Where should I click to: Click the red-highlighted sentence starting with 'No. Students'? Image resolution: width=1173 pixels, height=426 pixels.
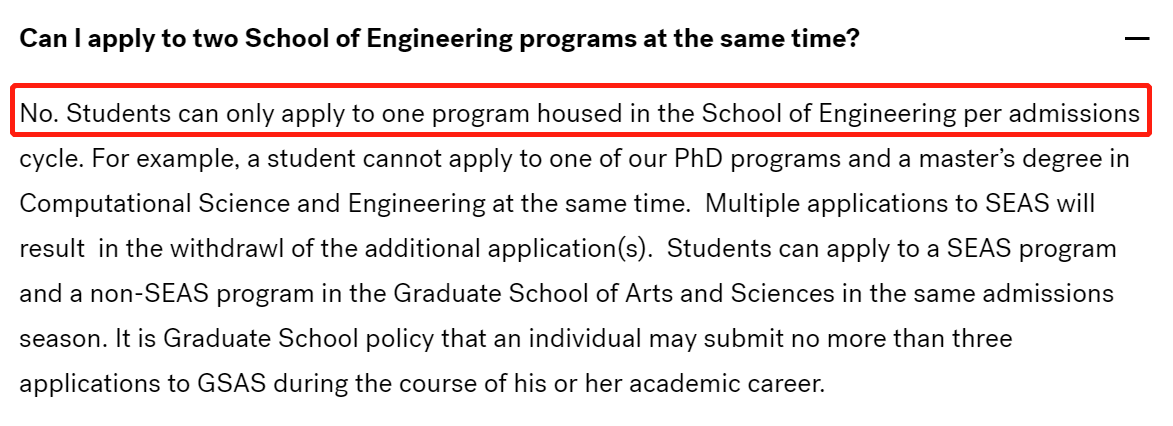tap(580, 114)
